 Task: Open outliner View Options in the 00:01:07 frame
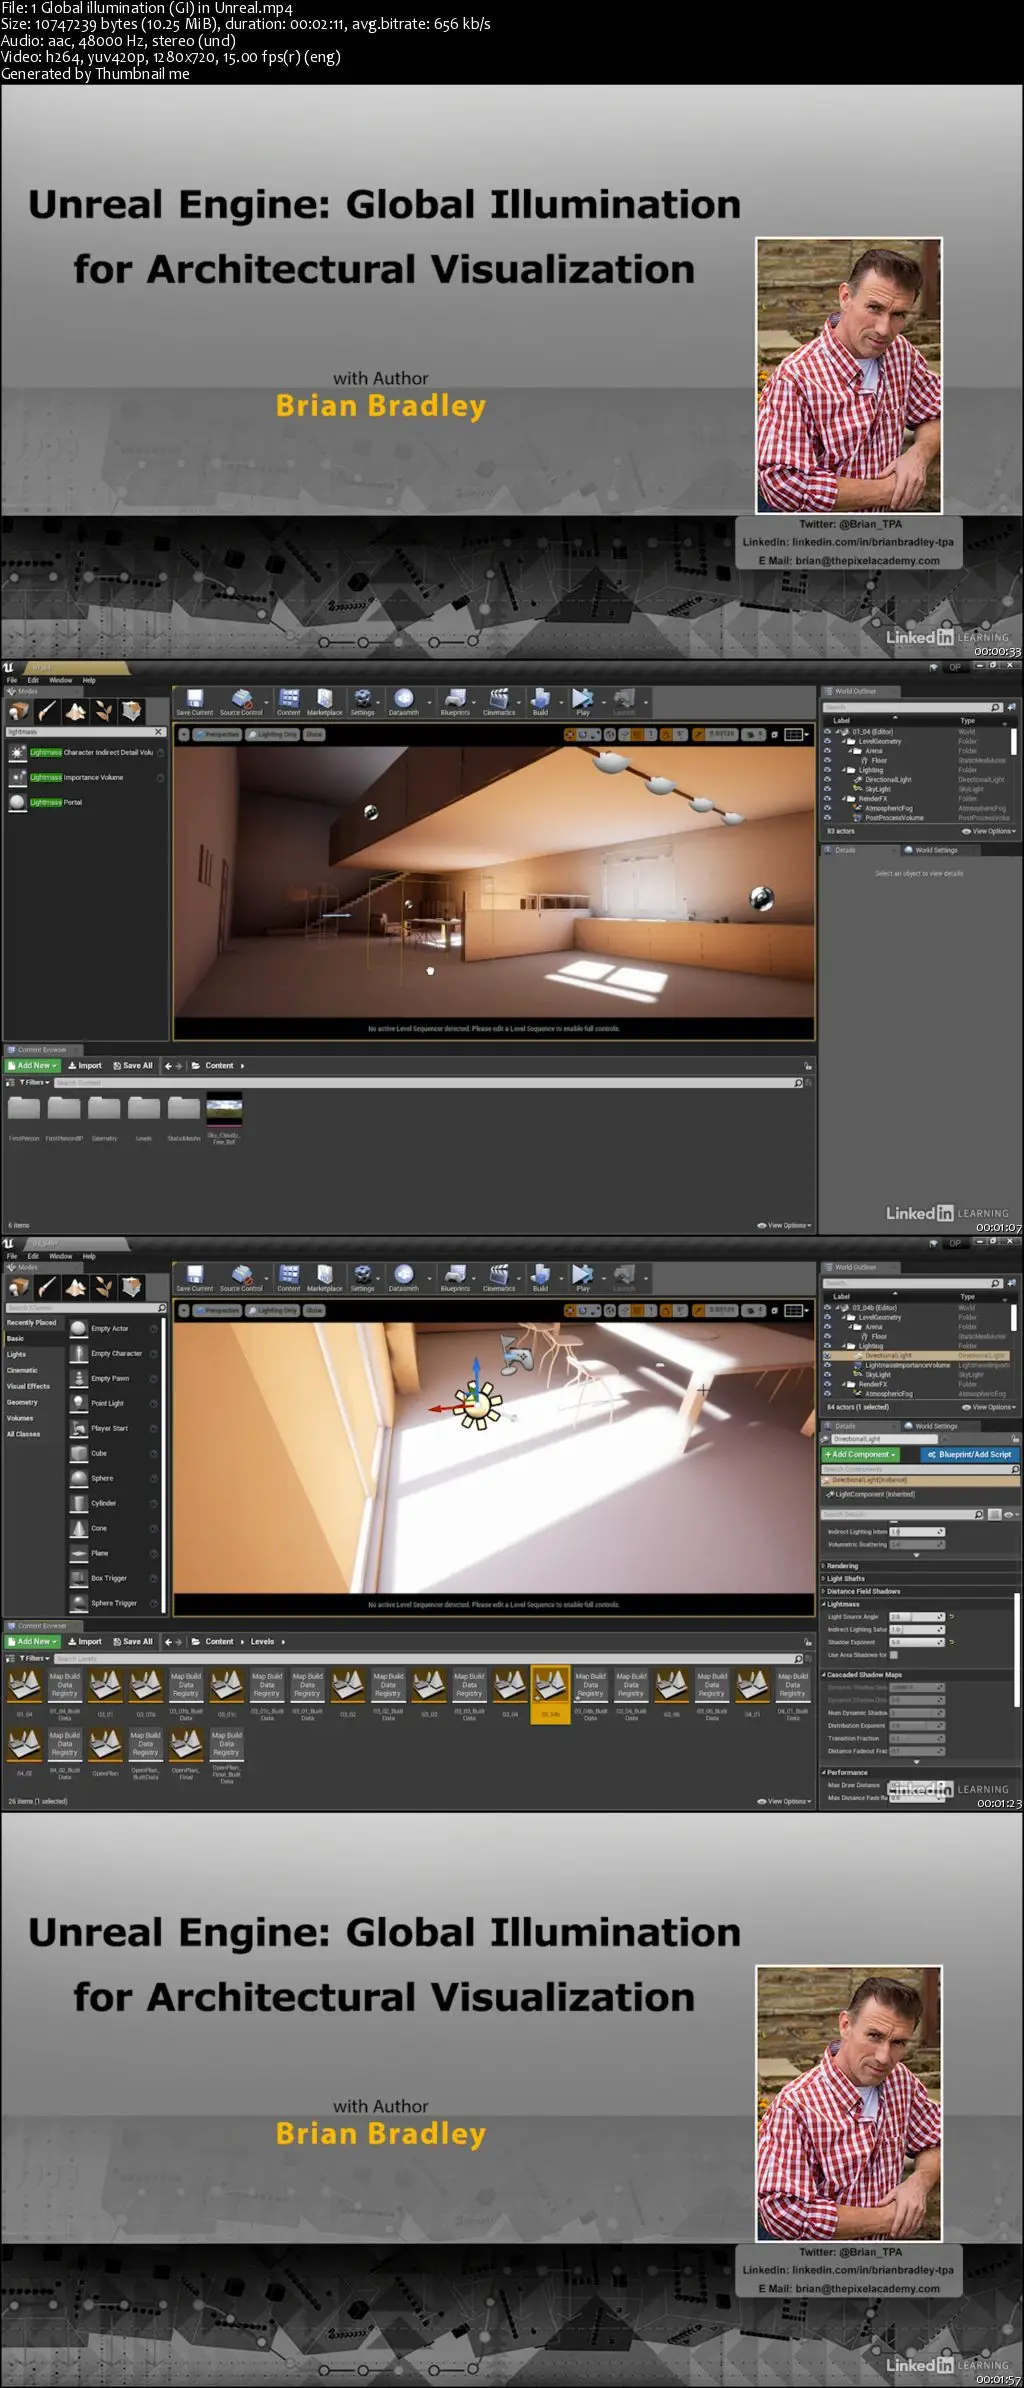tap(989, 831)
